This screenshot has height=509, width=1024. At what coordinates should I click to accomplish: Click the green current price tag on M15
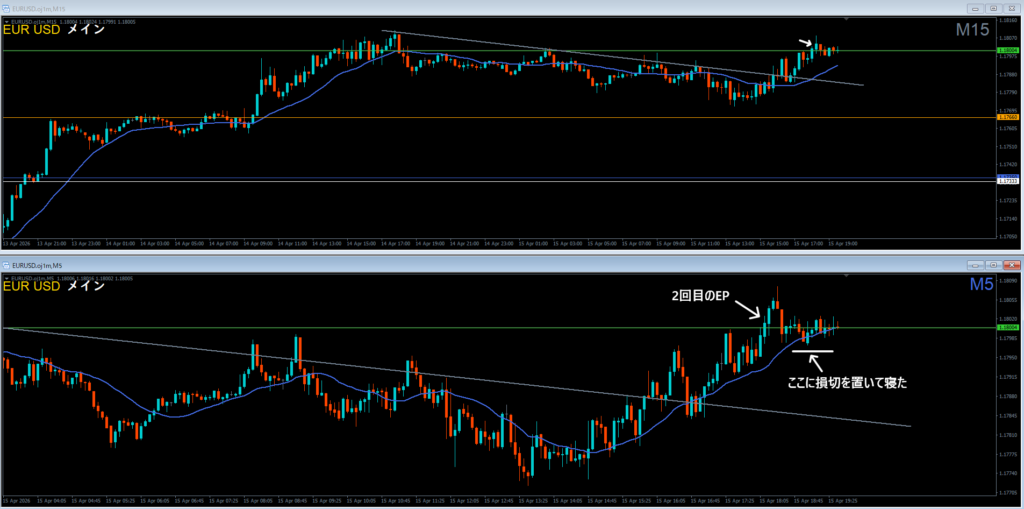pyautogui.click(x=1008, y=50)
